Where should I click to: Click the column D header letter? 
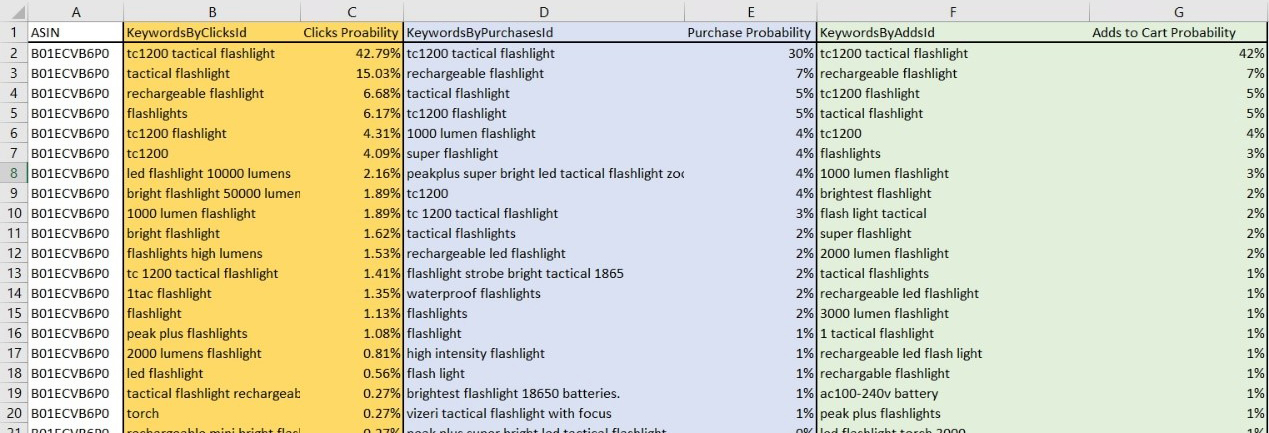[x=544, y=10]
